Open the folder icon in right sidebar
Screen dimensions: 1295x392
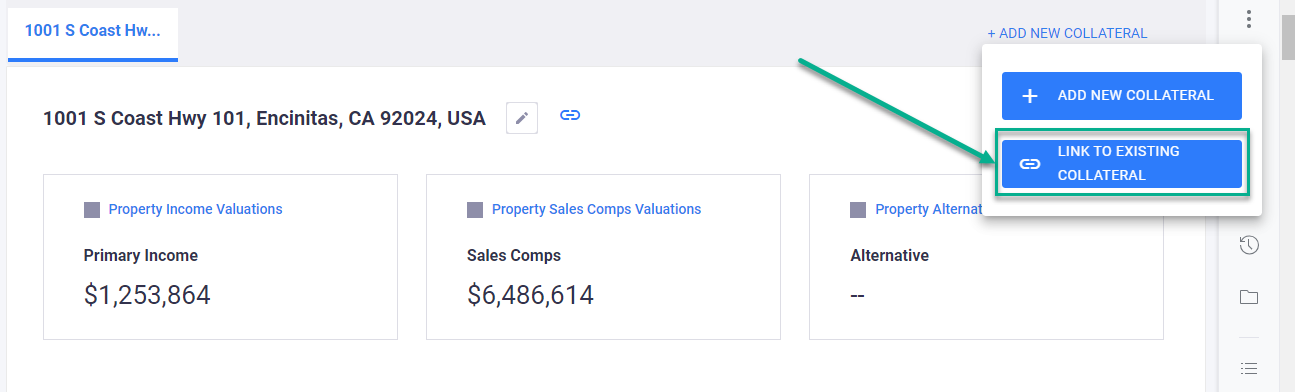[x=1249, y=297]
